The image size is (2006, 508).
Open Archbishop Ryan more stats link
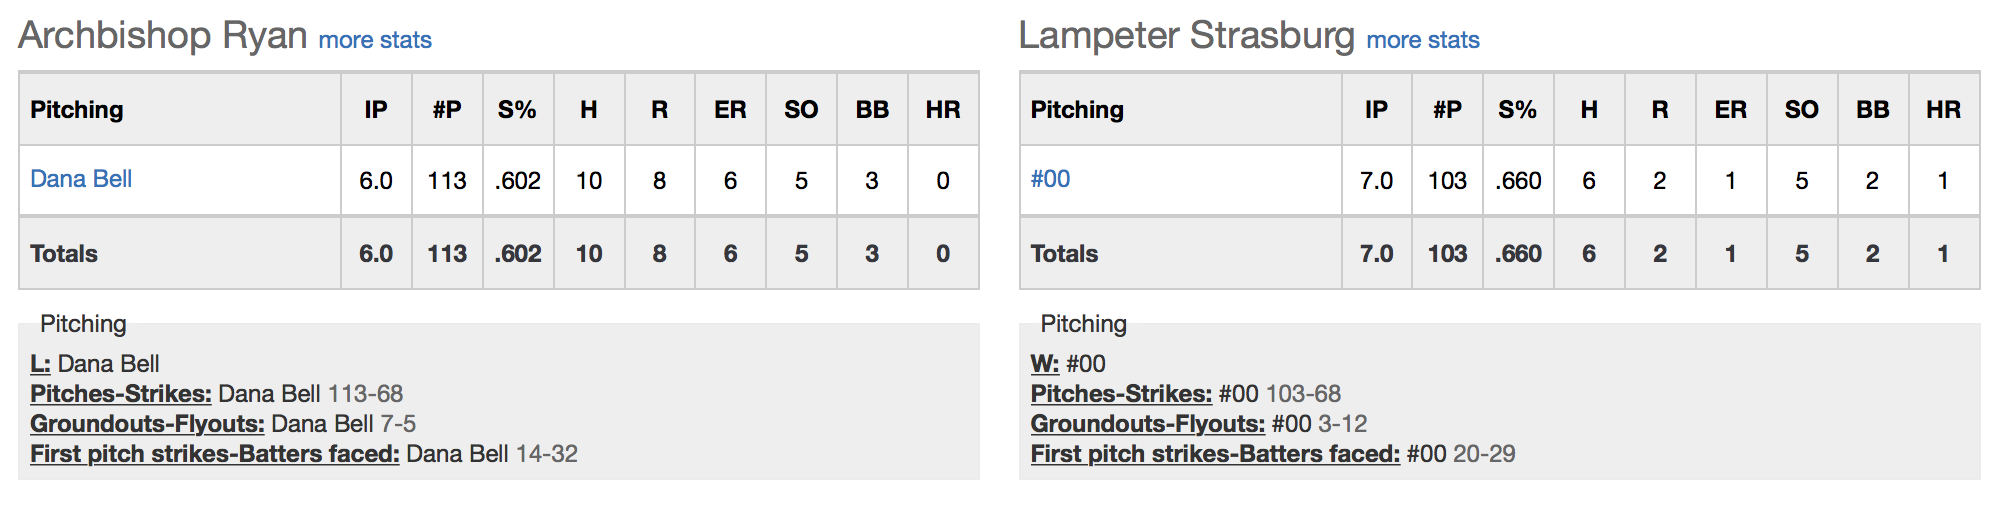point(375,40)
